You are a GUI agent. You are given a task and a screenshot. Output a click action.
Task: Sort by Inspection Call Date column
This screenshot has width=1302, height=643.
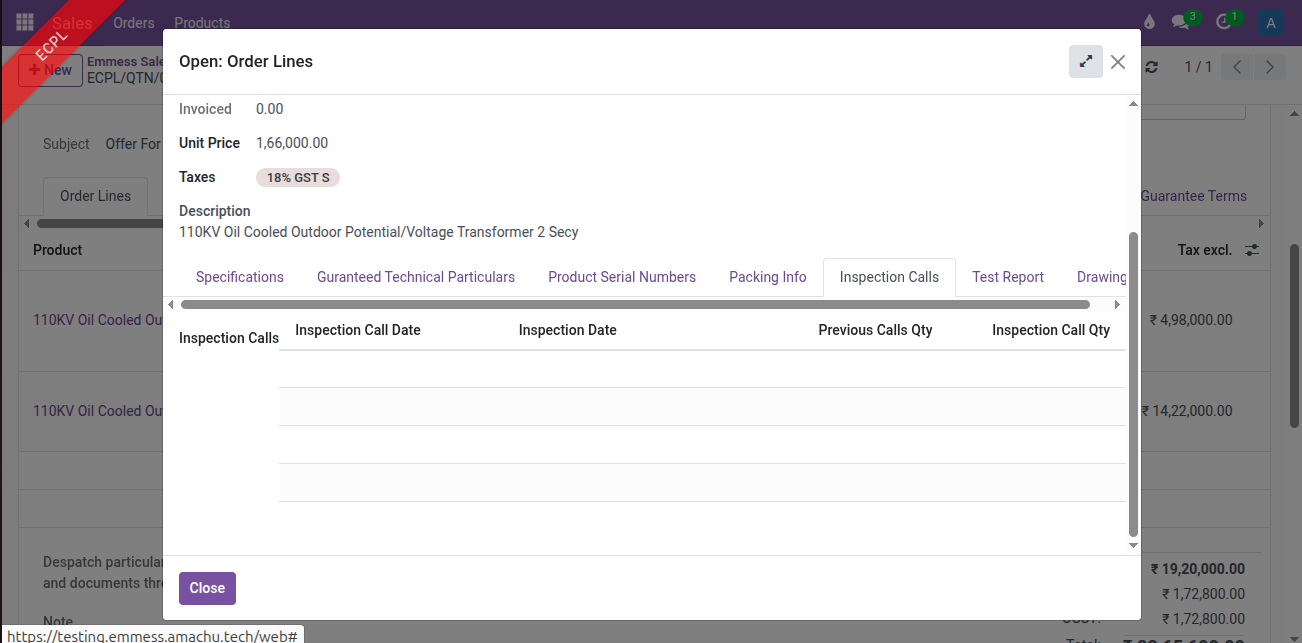point(358,330)
